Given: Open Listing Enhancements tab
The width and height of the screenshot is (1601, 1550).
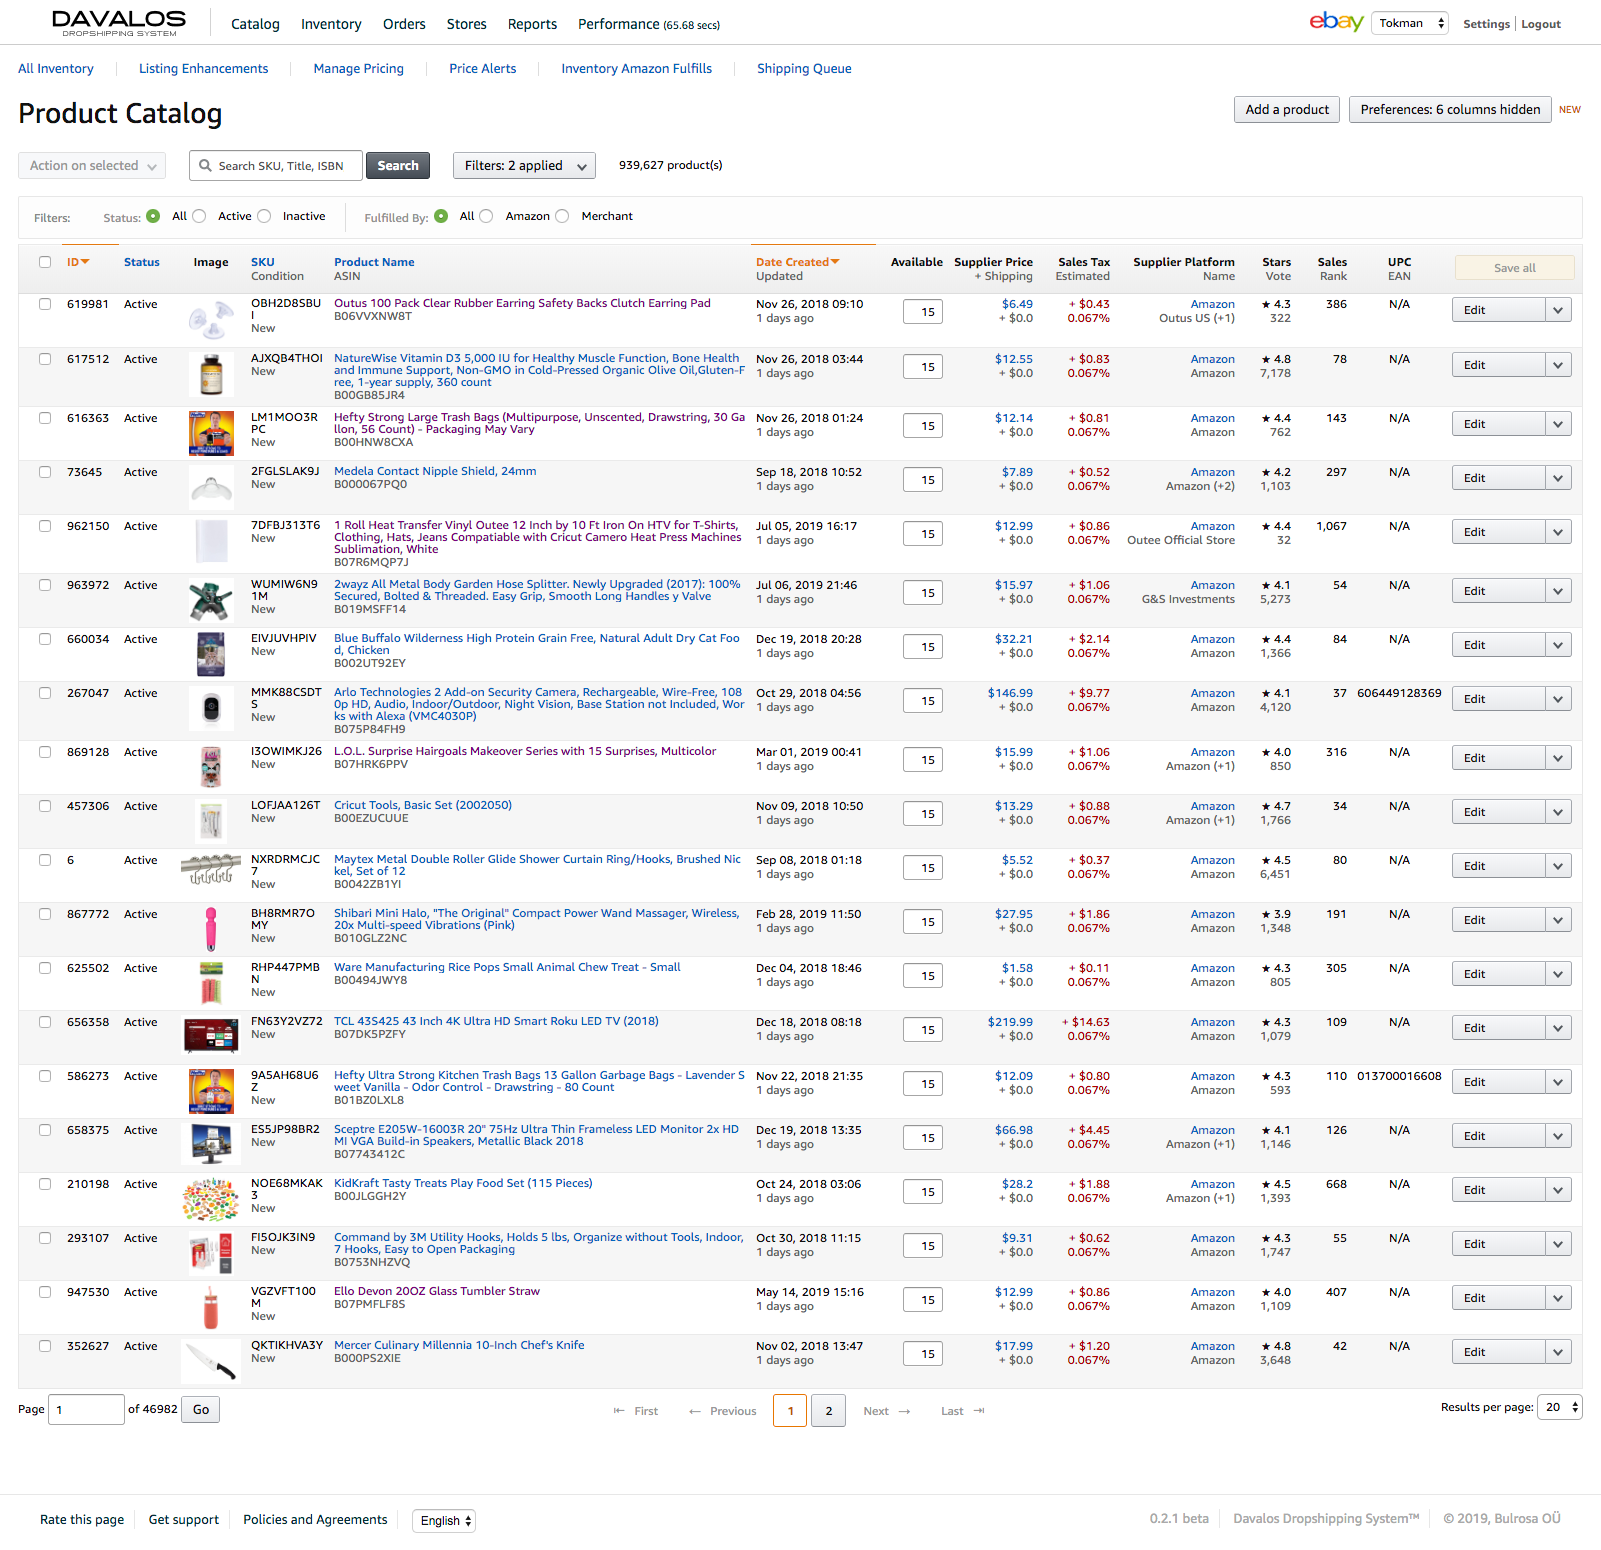Looking at the screenshot, I should tap(203, 69).
